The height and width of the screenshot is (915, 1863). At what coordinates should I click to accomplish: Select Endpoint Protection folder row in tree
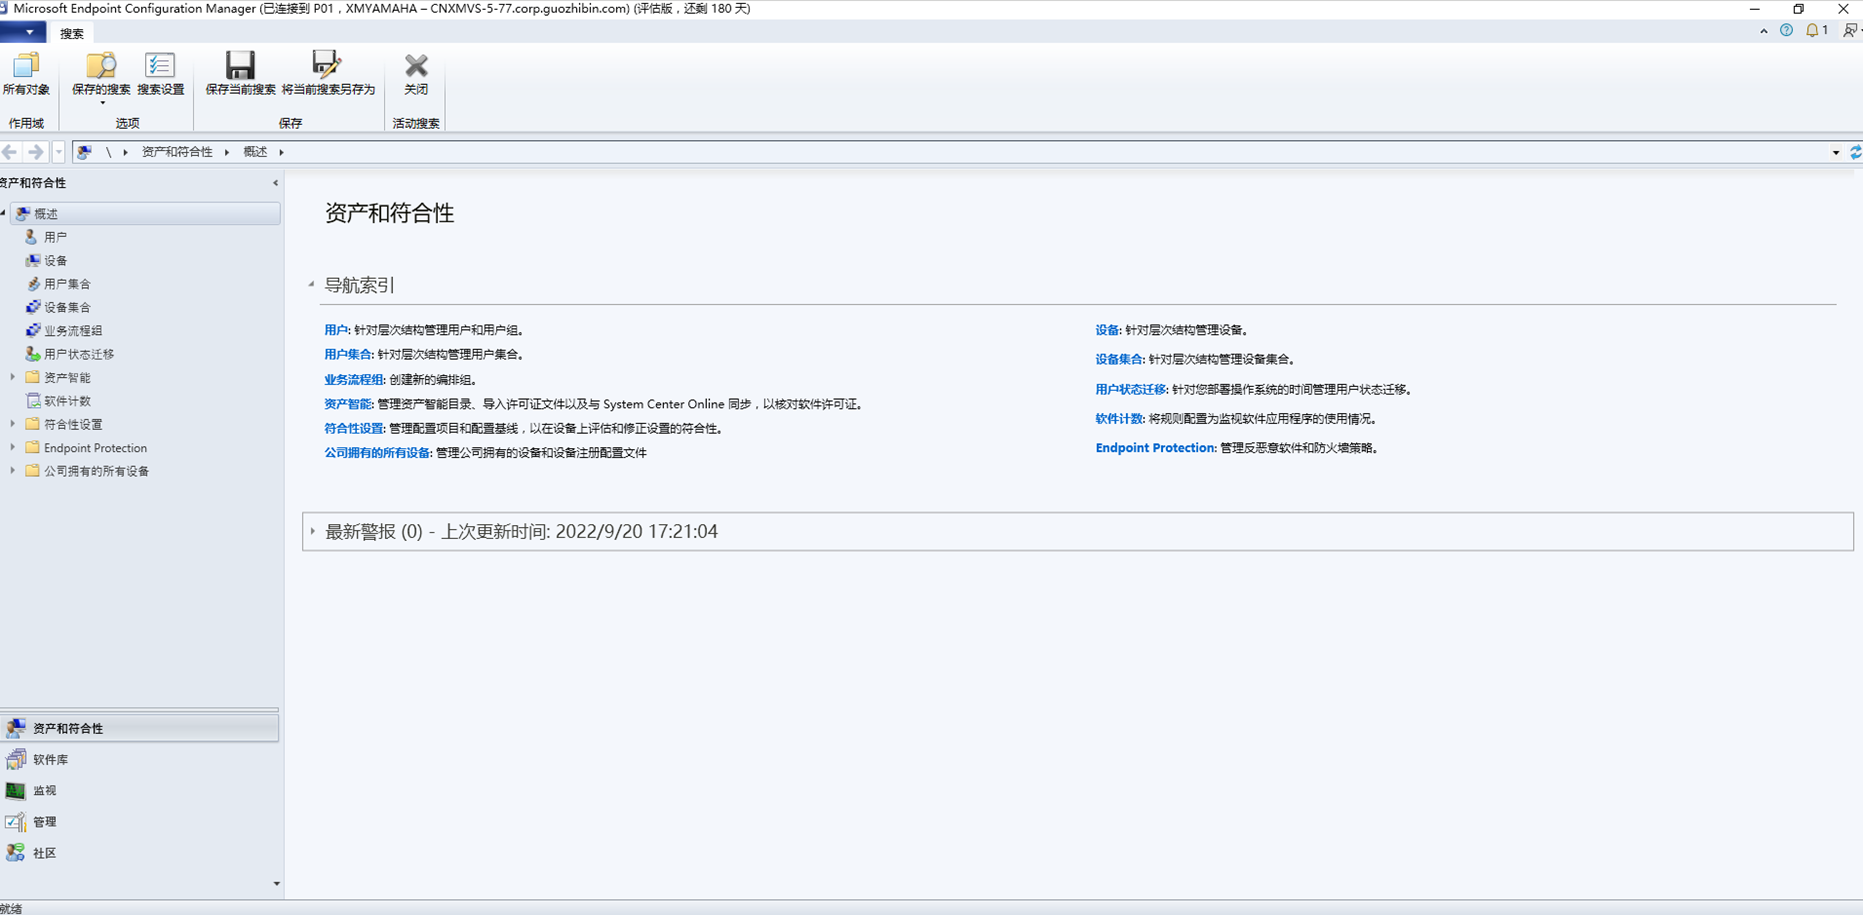coord(86,448)
